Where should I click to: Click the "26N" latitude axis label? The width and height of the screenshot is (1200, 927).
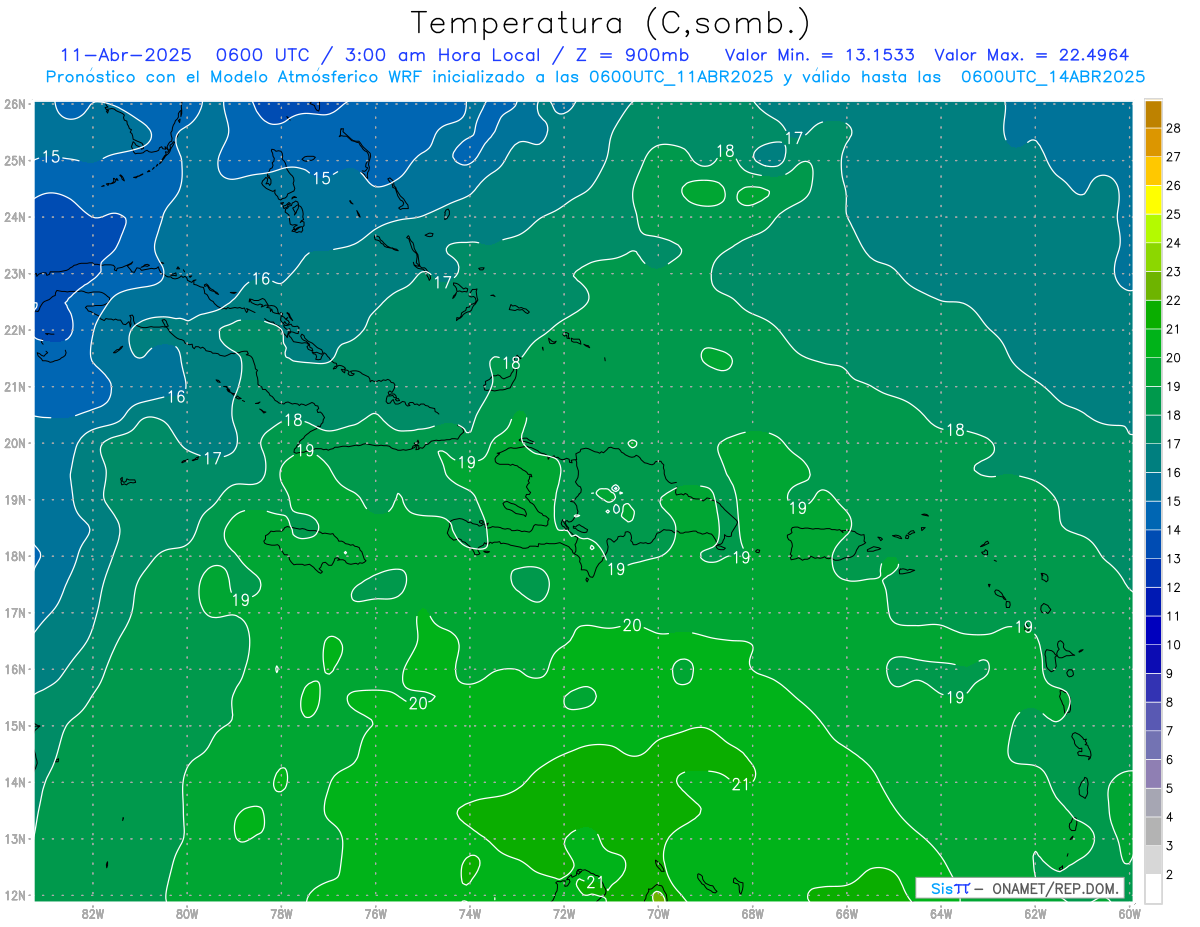pos(15,104)
